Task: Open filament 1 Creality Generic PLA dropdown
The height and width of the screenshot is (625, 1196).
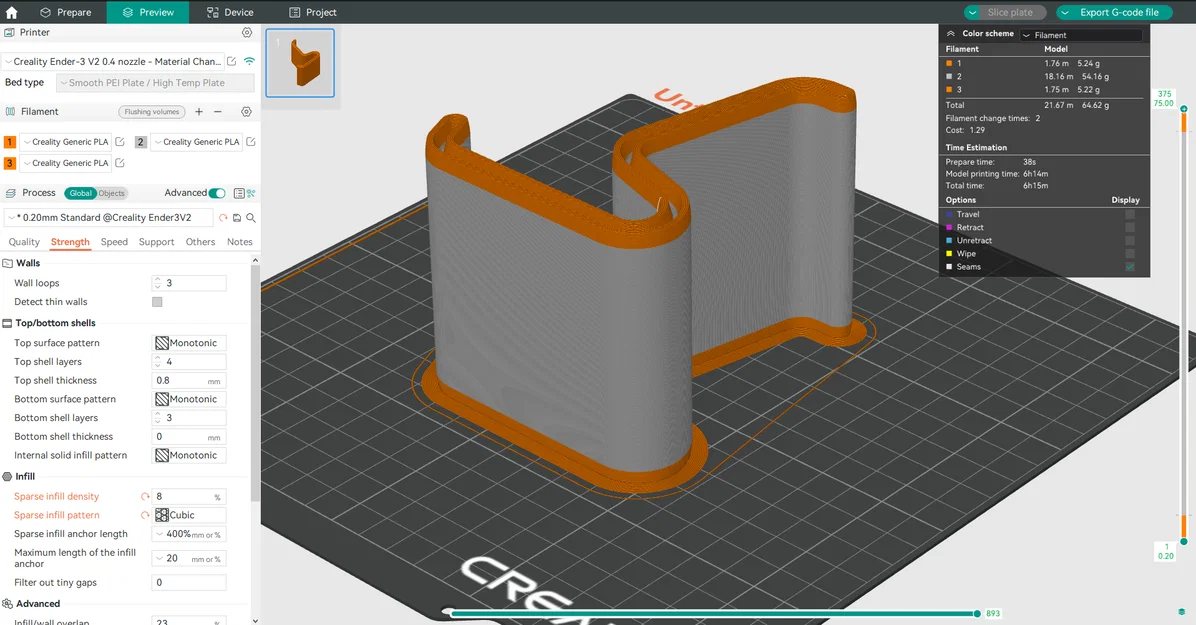Action: coord(66,142)
